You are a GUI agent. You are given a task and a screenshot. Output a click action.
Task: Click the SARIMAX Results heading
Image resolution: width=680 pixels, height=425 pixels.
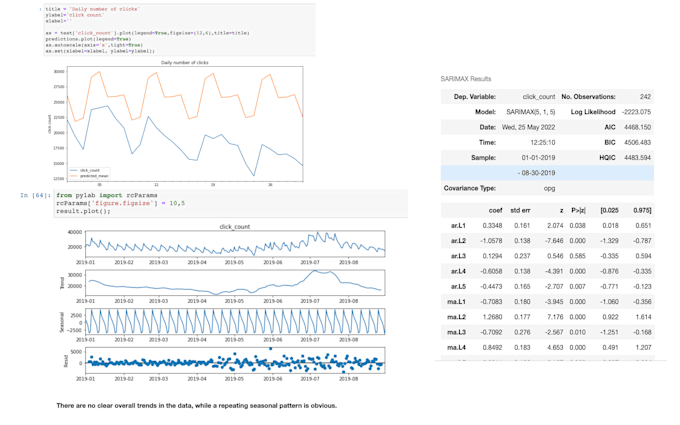coord(466,79)
